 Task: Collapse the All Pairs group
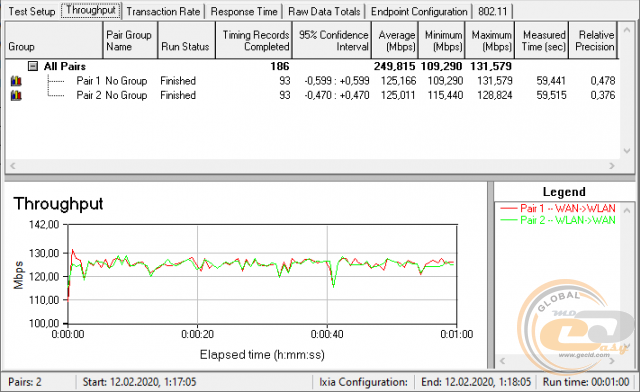pos(33,66)
